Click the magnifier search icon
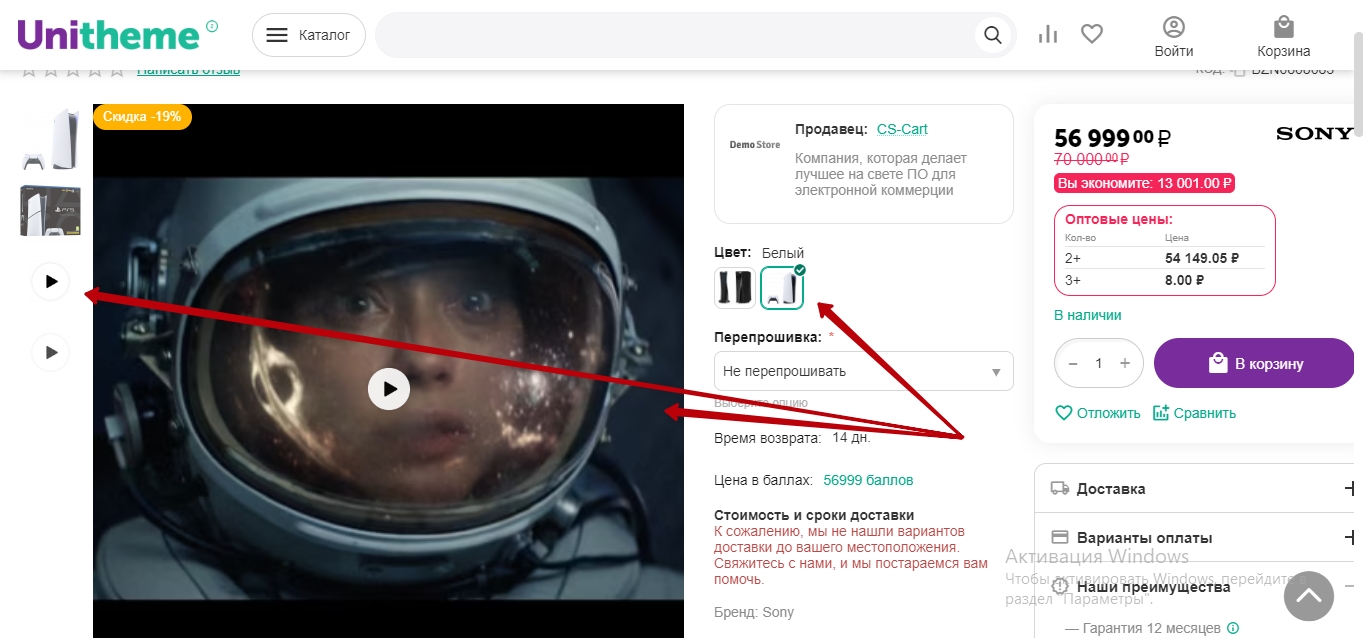1363x638 pixels. 993,35
